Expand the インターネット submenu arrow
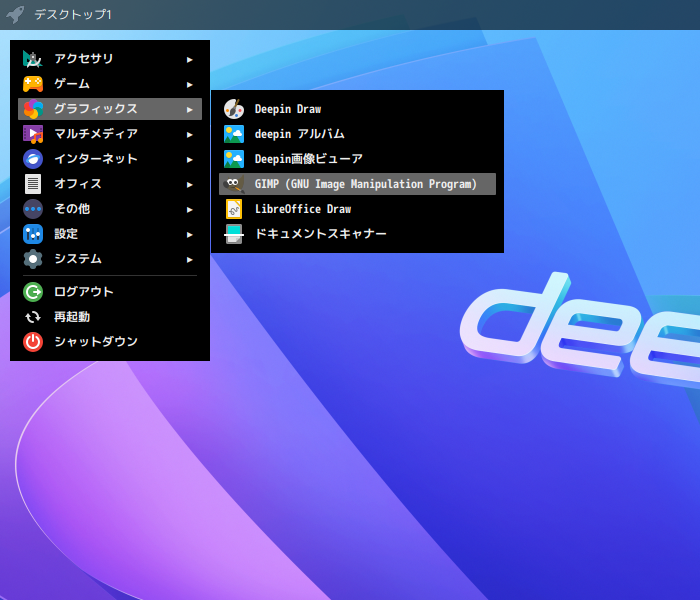Viewport: 700px width, 600px height. (x=190, y=159)
